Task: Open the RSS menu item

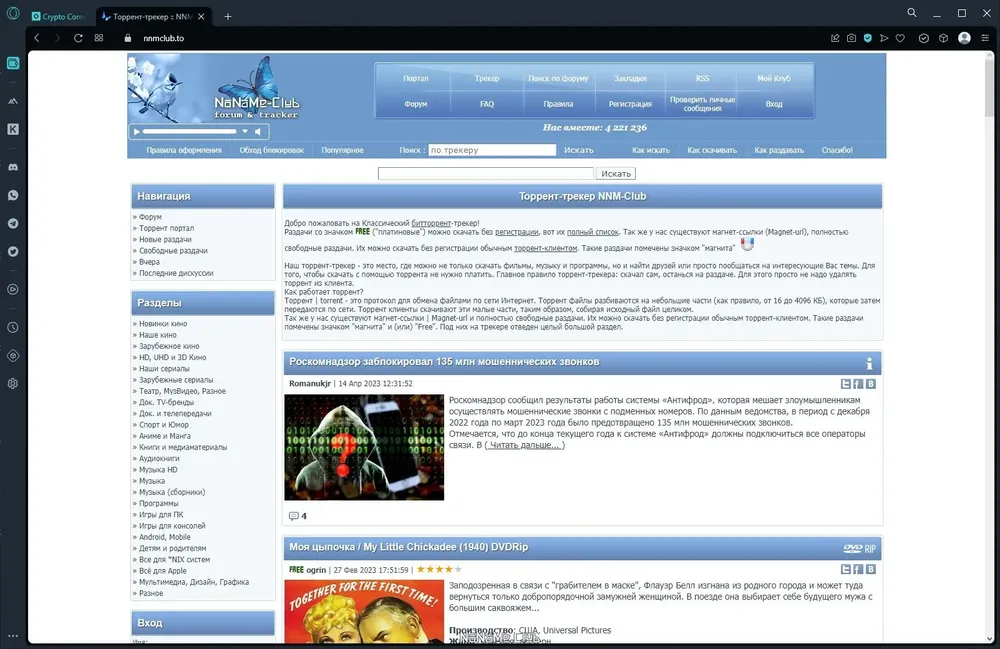Action: tap(702, 78)
